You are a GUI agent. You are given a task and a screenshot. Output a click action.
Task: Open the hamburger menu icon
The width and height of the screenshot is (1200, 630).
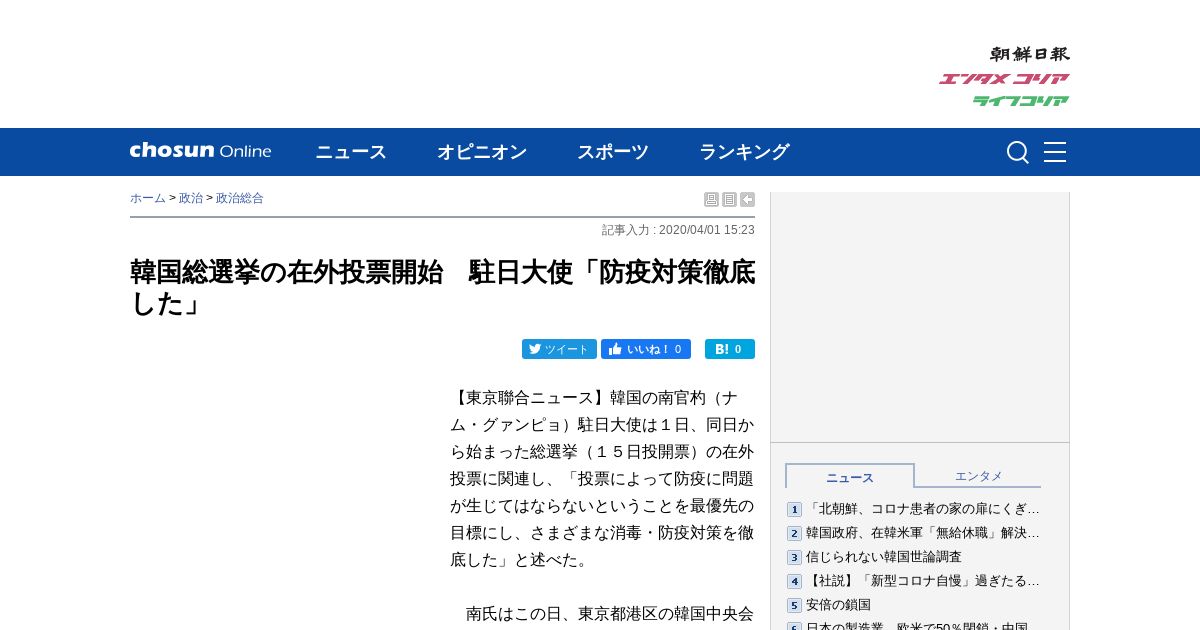(1055, 152)
